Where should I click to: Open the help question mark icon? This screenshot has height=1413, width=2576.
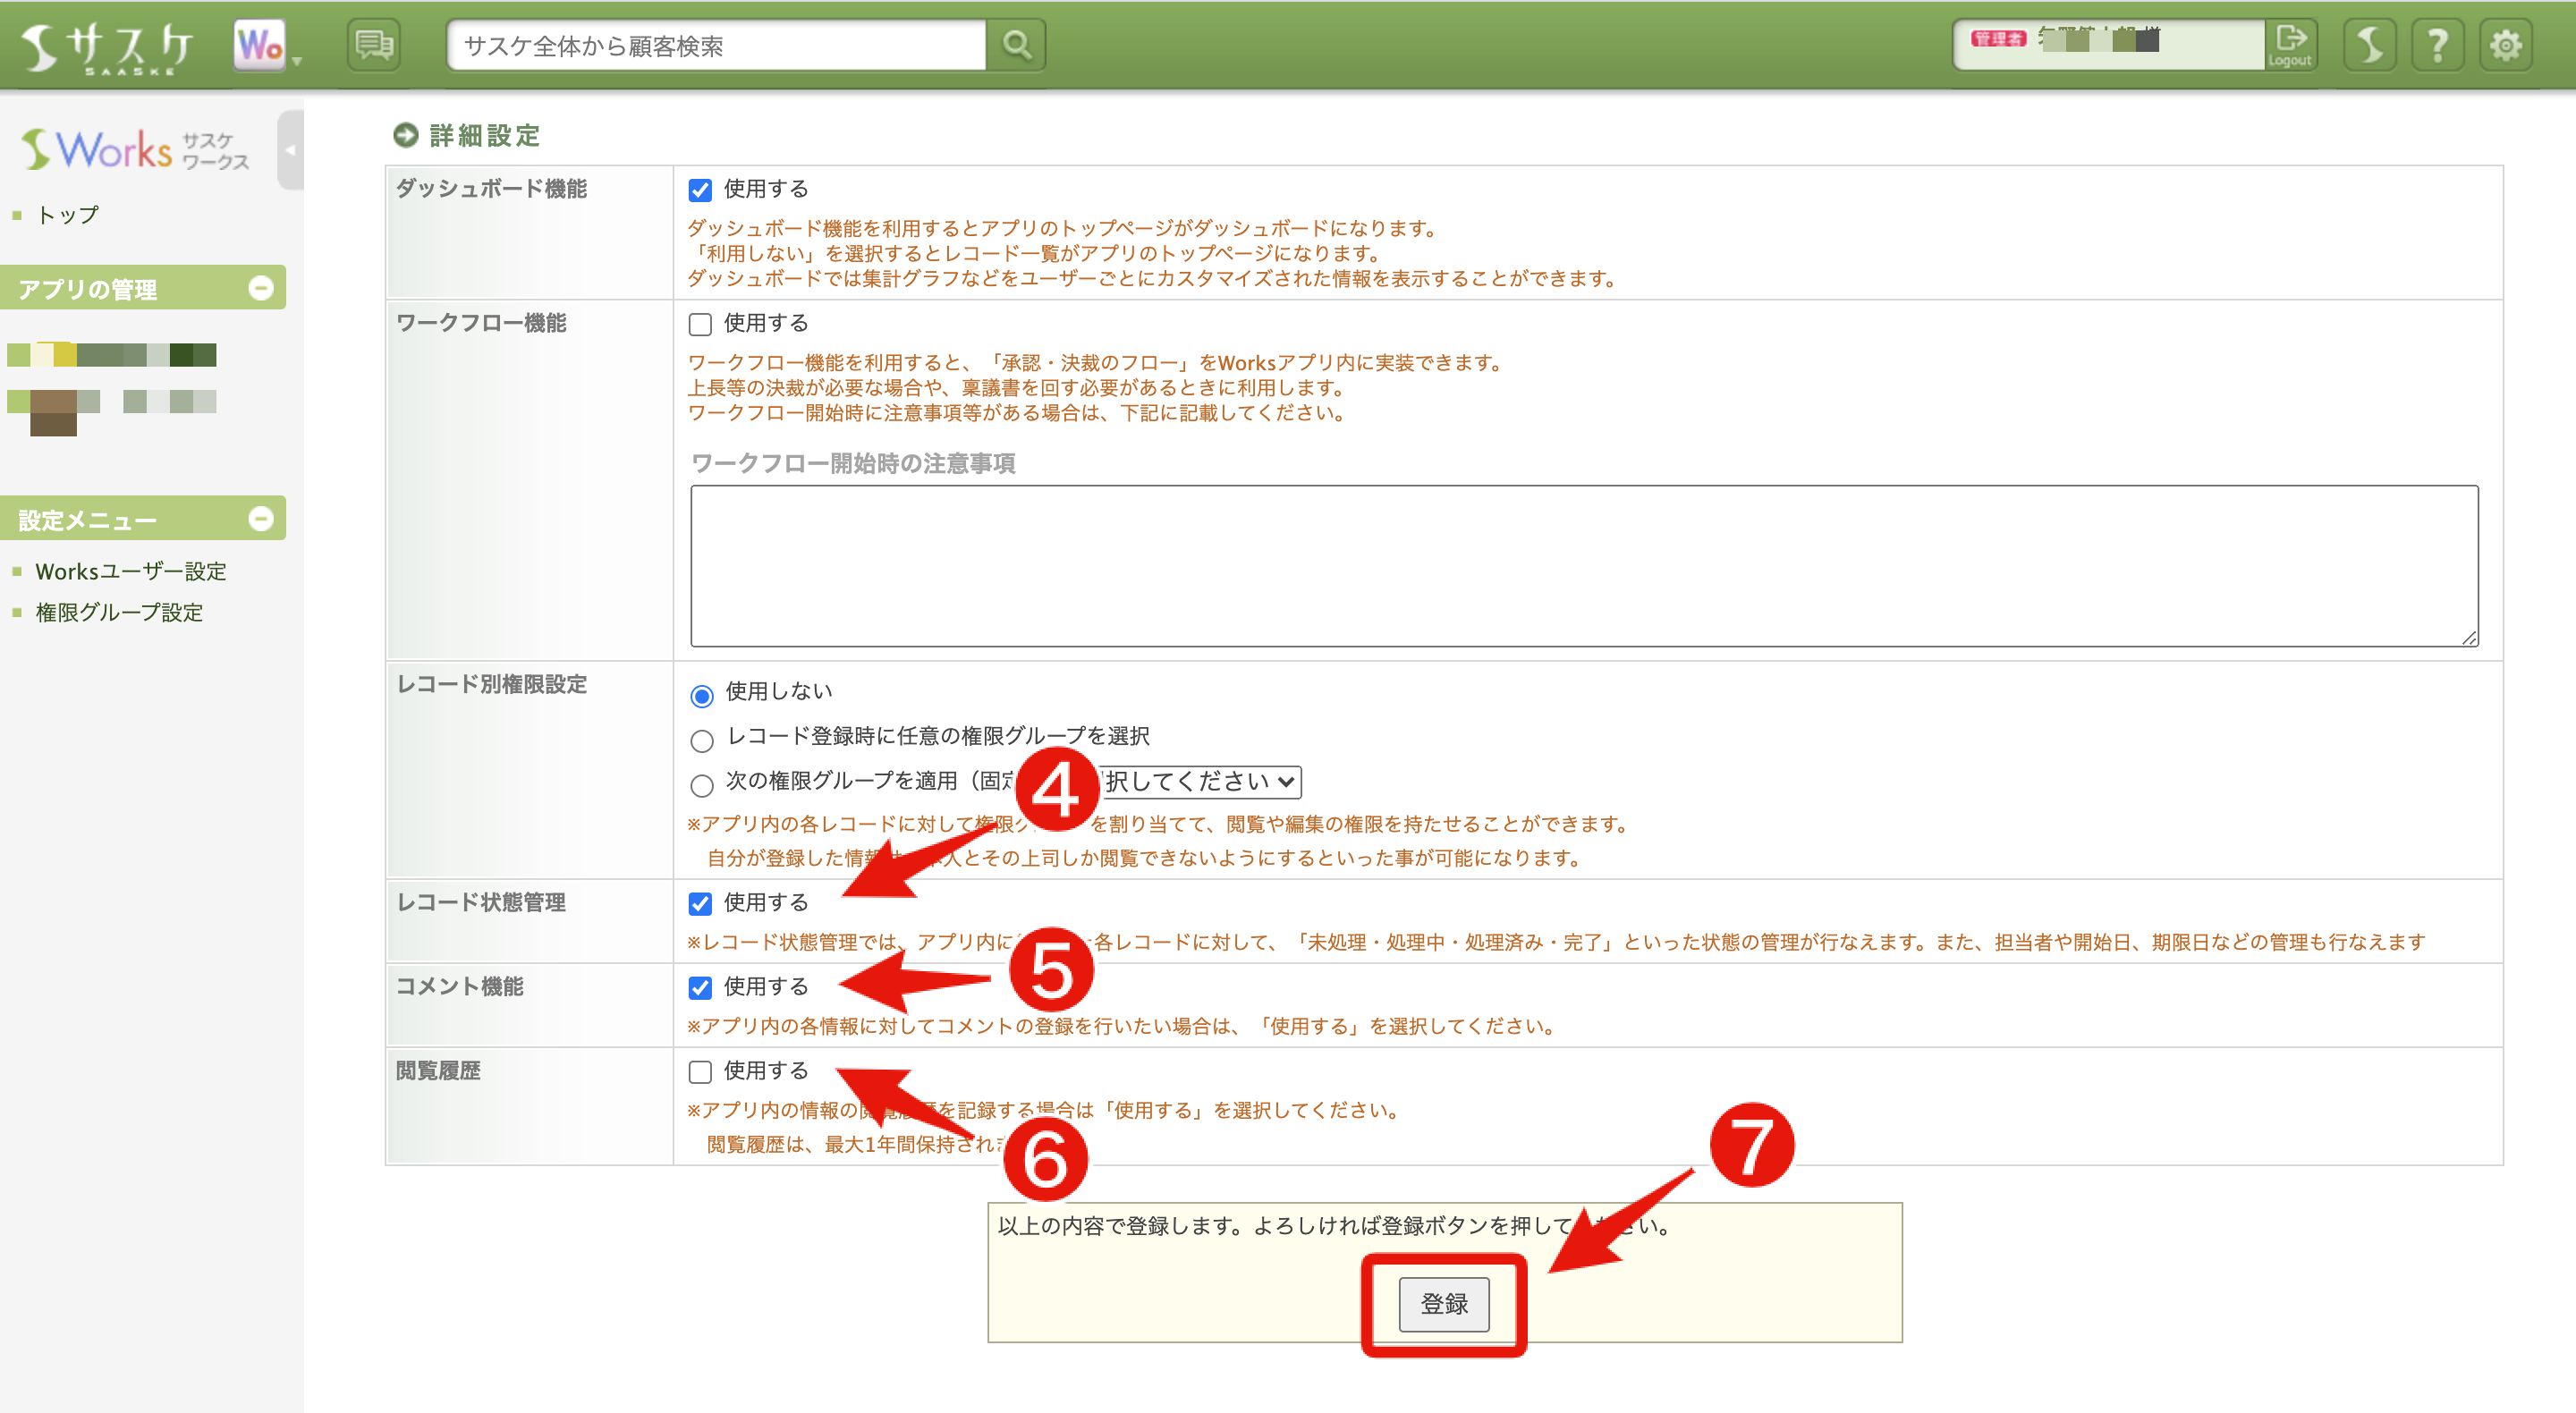click(x=2438, y=45)
